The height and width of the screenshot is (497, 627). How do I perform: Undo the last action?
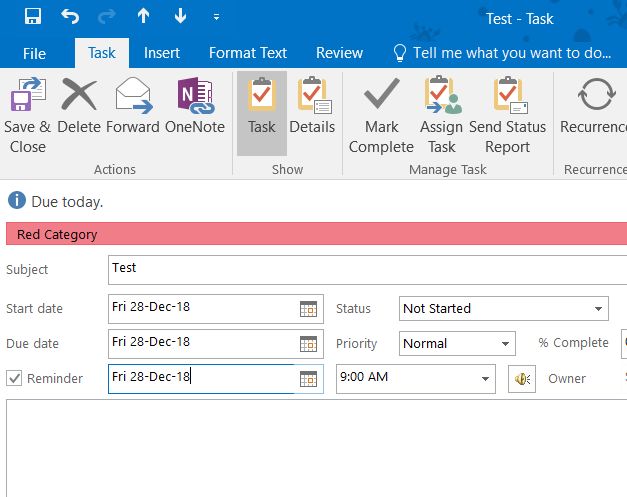click(x=70, y=17)
